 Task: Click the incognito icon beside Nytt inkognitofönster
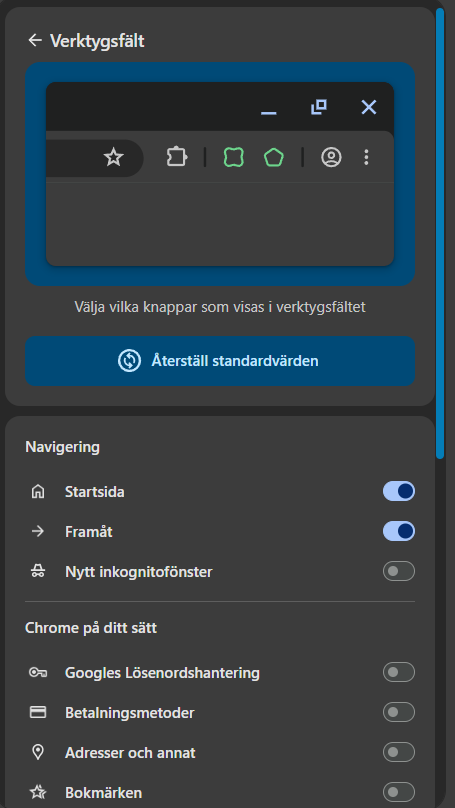pos(38,571)
